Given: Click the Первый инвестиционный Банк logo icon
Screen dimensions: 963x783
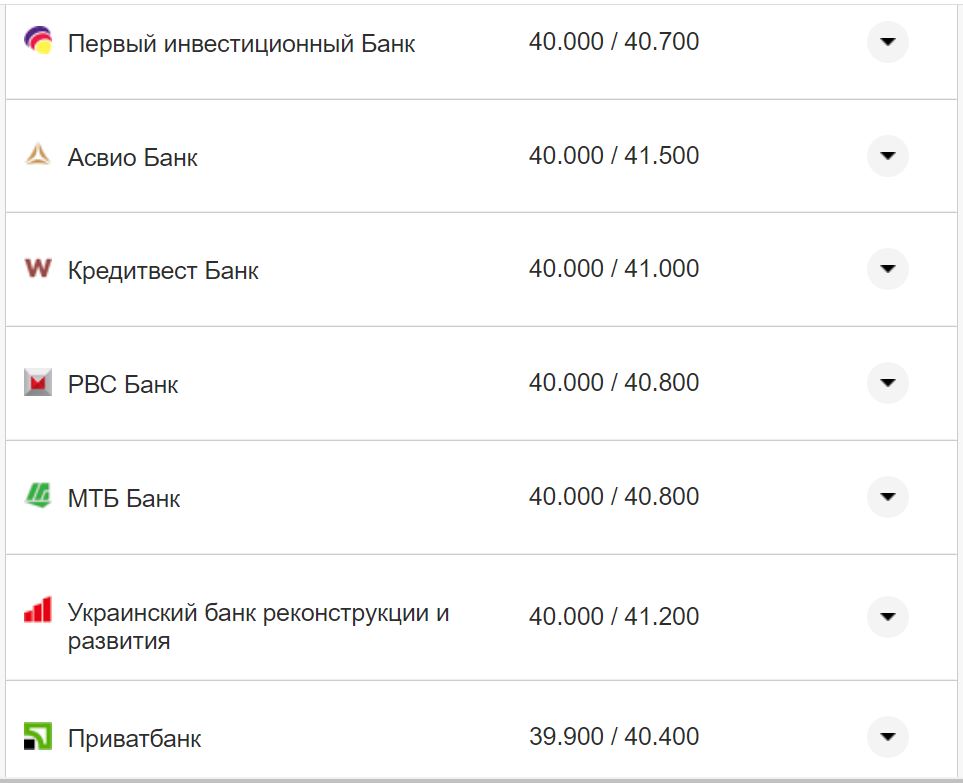Looking at the screenshot, I should (38, 42).
